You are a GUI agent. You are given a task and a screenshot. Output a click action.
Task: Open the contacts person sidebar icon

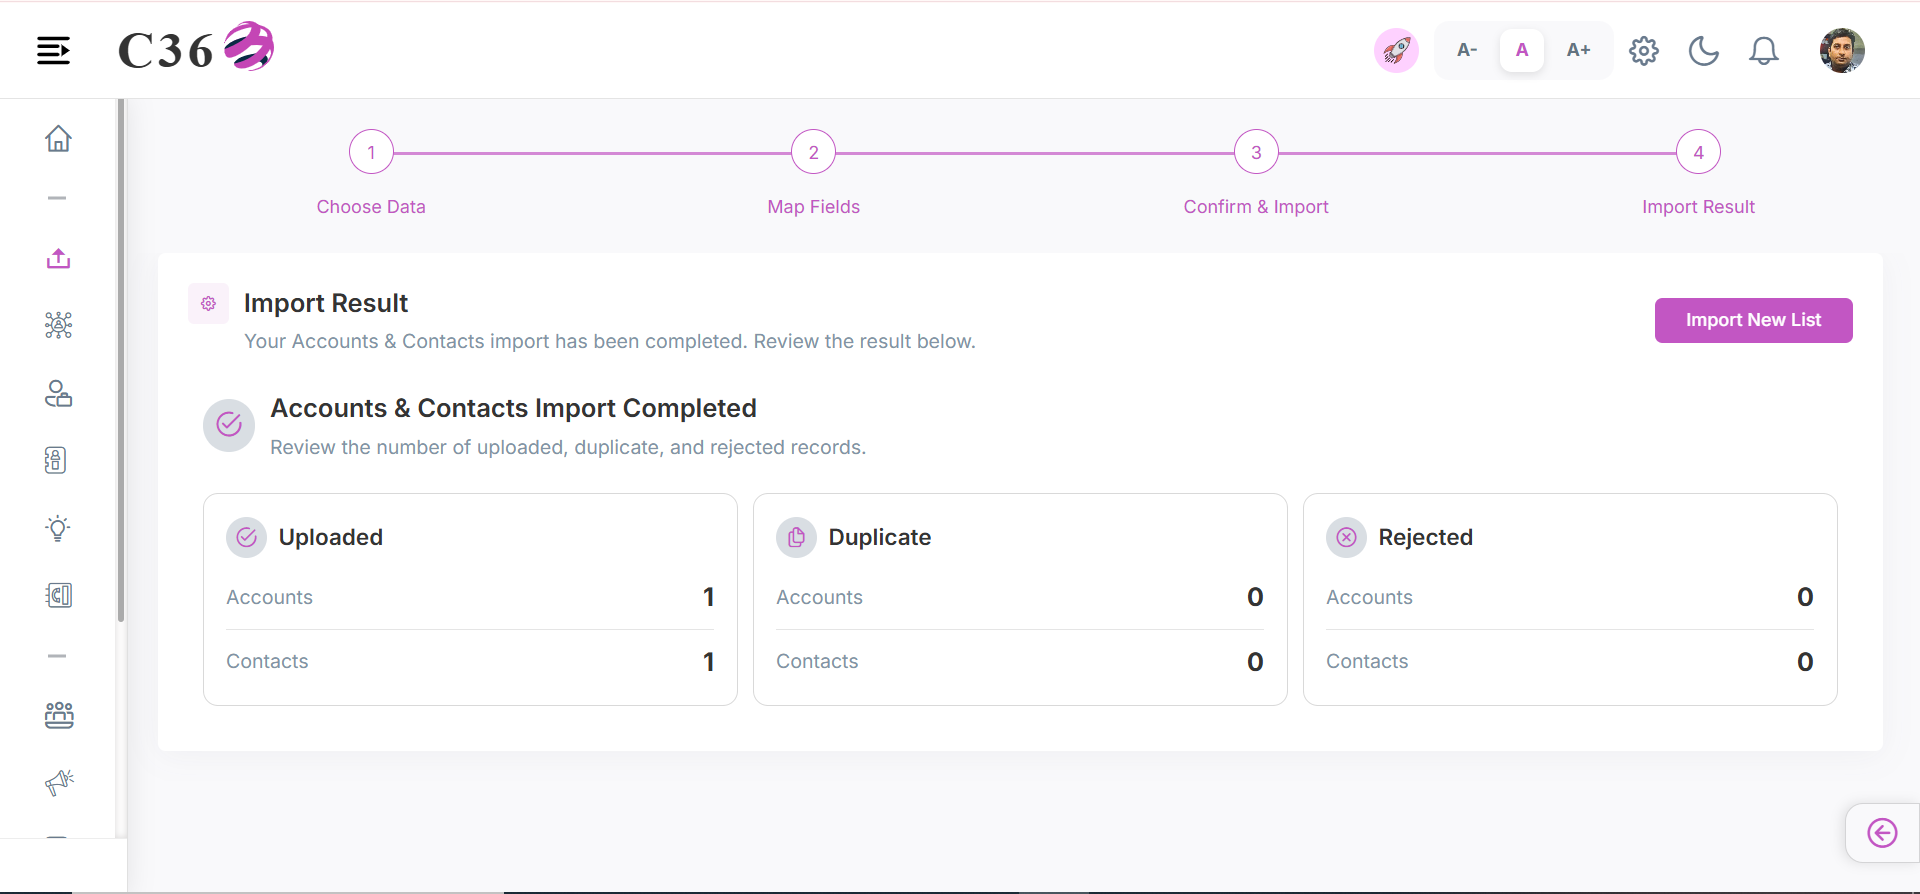click(58, 393)
